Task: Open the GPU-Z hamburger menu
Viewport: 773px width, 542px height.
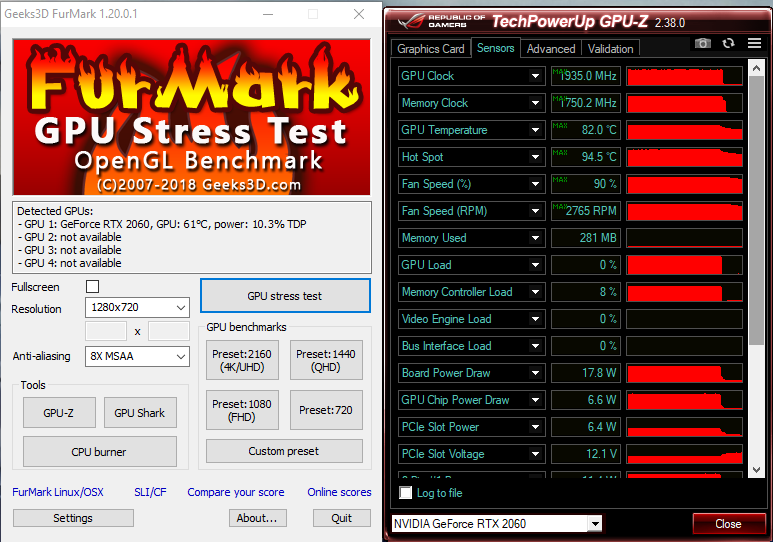Action: point(754,43)
